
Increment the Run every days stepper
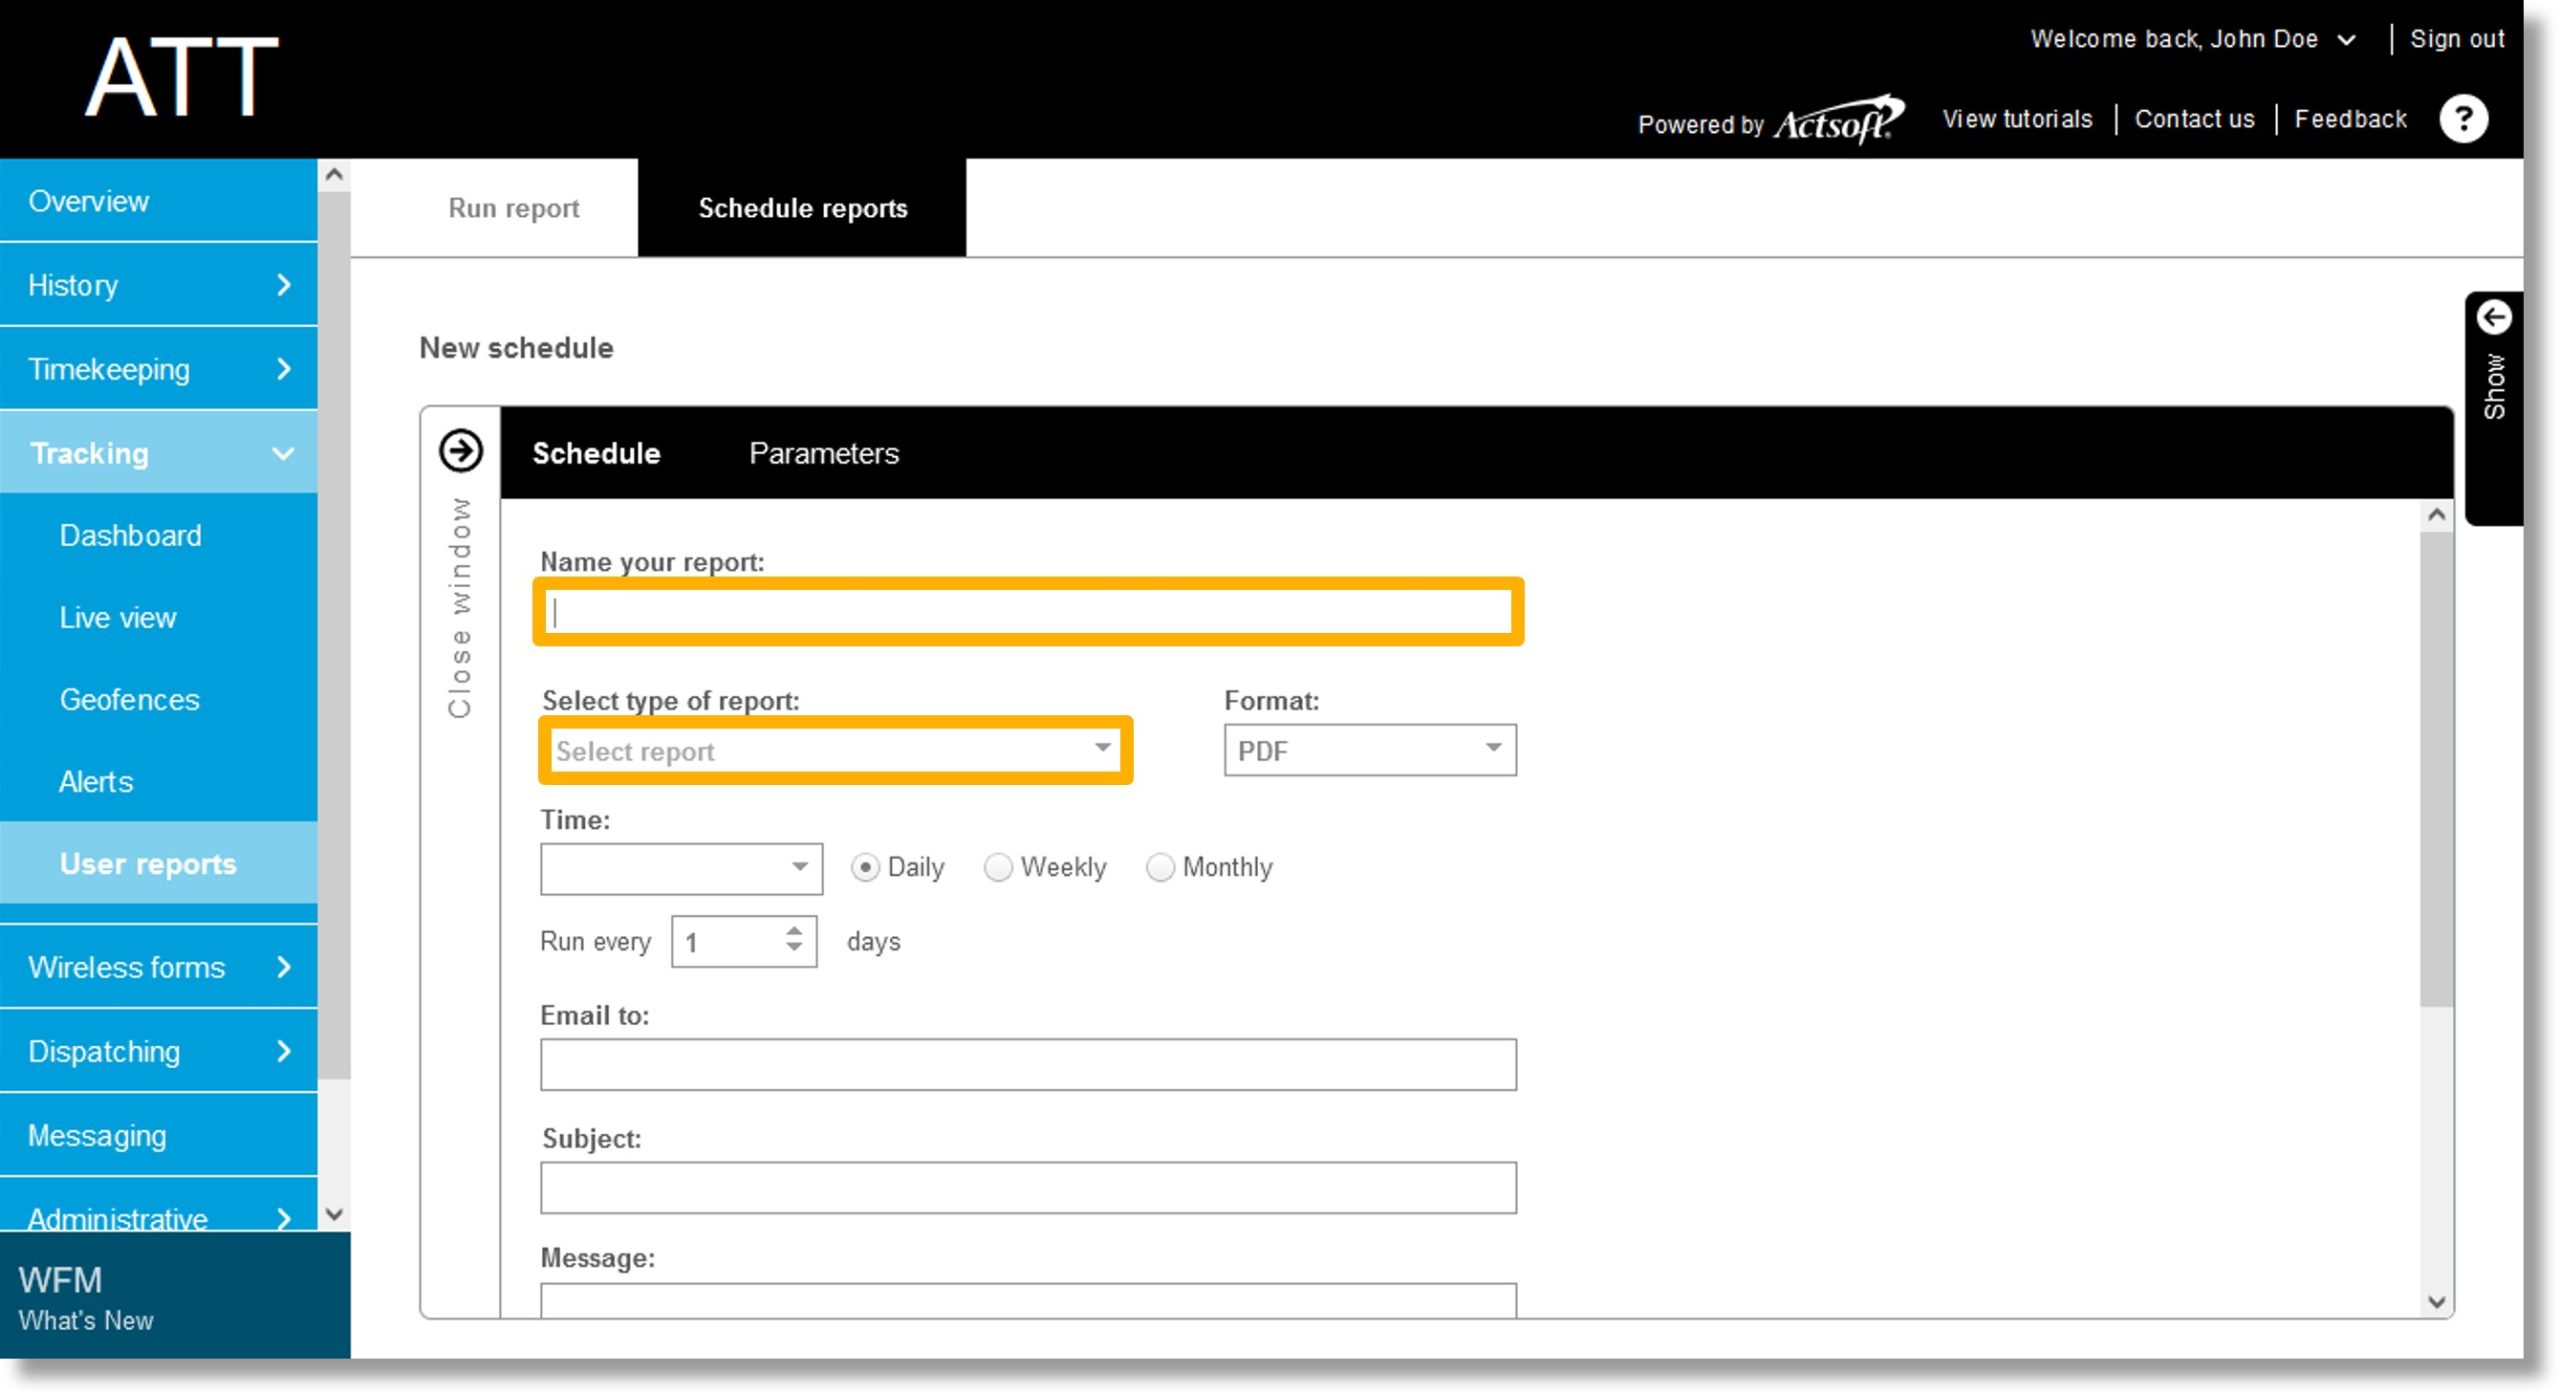pyautogui.click(x=793, y=931)
